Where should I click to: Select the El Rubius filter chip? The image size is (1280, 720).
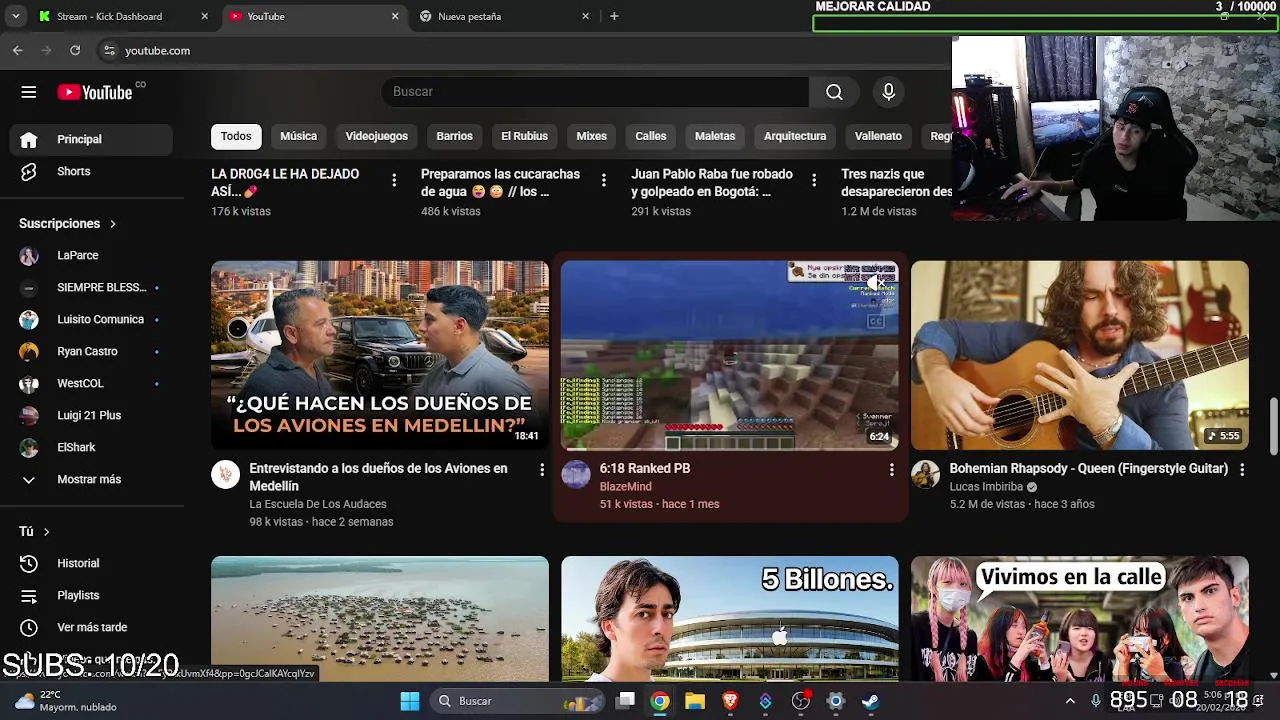(524, 136)
